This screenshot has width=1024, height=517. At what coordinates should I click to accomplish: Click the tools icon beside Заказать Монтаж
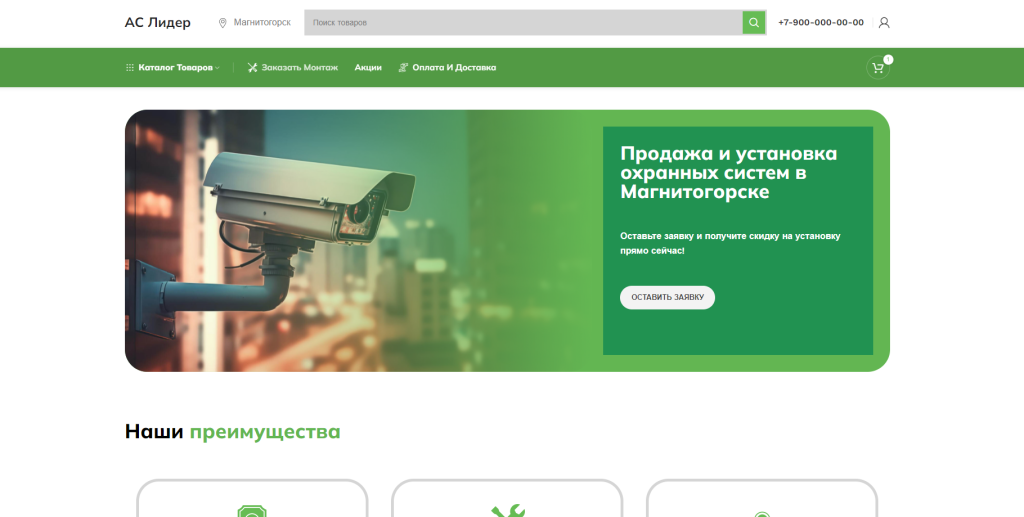coord(253,68)
